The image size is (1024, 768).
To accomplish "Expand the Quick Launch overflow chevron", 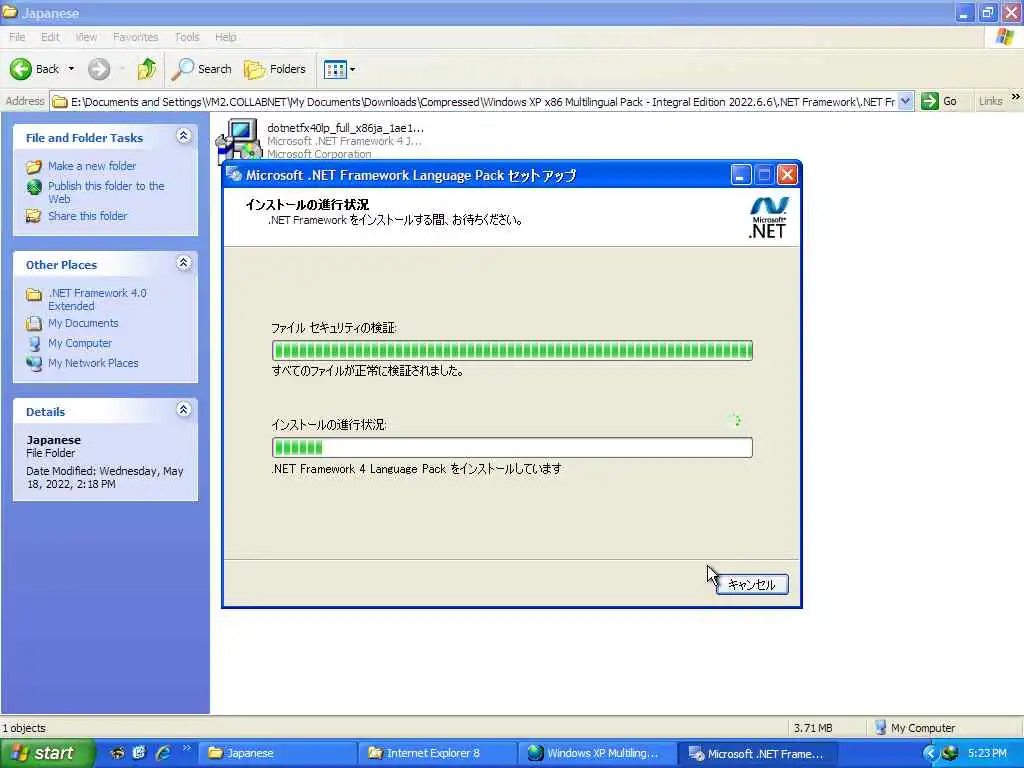I will click(187, 748).
